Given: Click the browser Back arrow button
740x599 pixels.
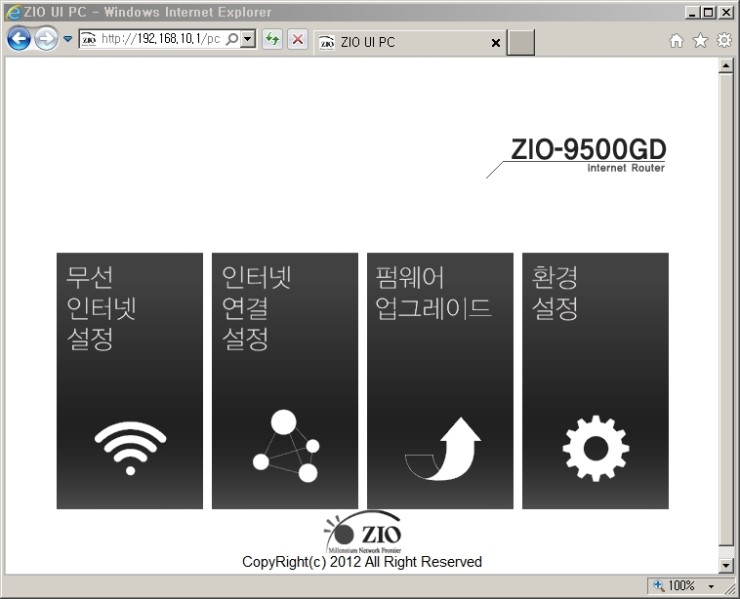Looking at the screenshot, I should click(19, 40).
